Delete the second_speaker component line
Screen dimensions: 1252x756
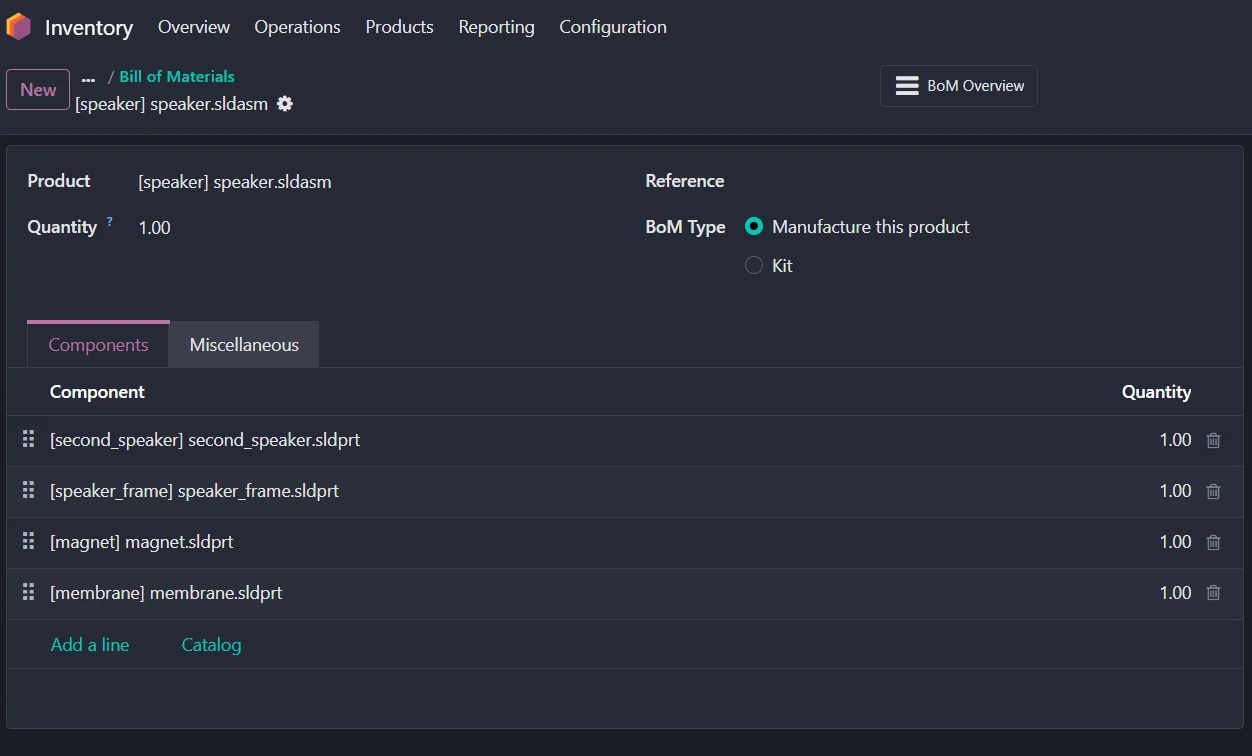(x=1213, y=440)
